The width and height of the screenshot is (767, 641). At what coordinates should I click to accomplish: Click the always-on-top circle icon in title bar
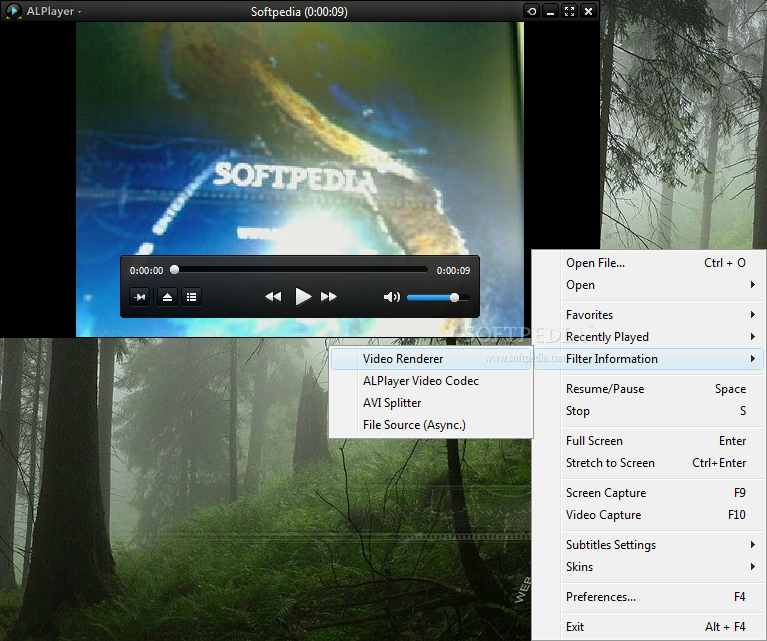pyautogui.click(x=531, y=11)
